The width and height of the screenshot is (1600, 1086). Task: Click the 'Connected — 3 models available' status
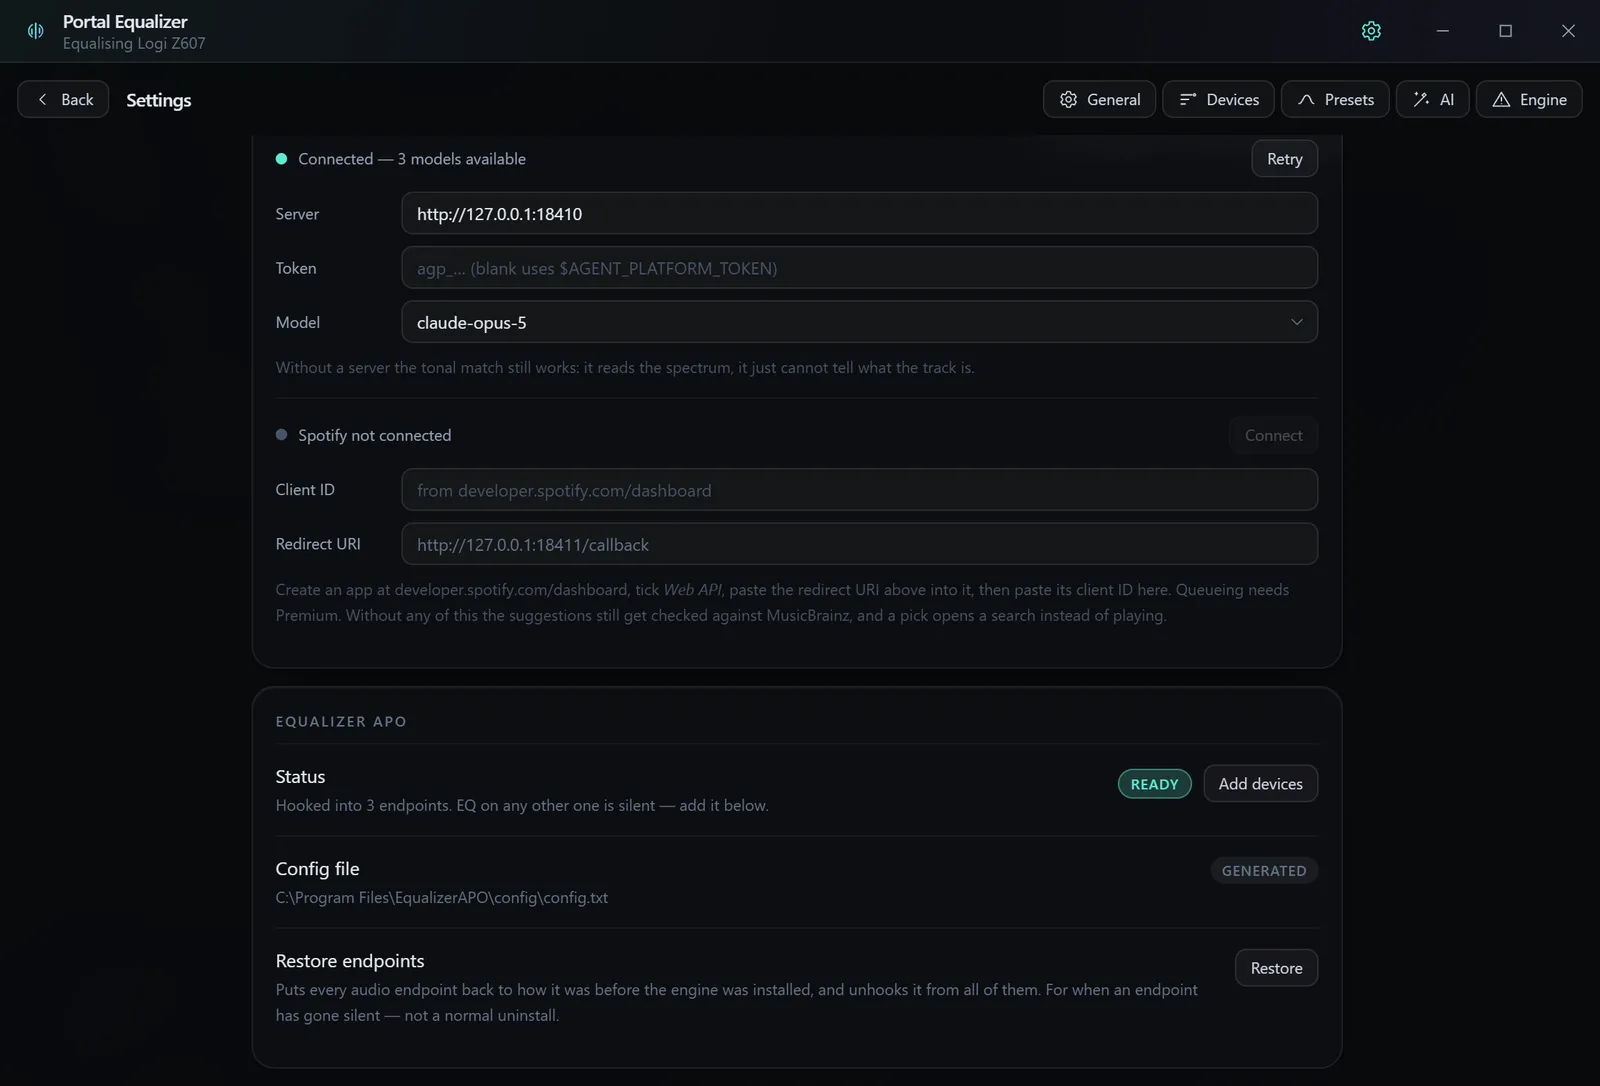(412, 159)
